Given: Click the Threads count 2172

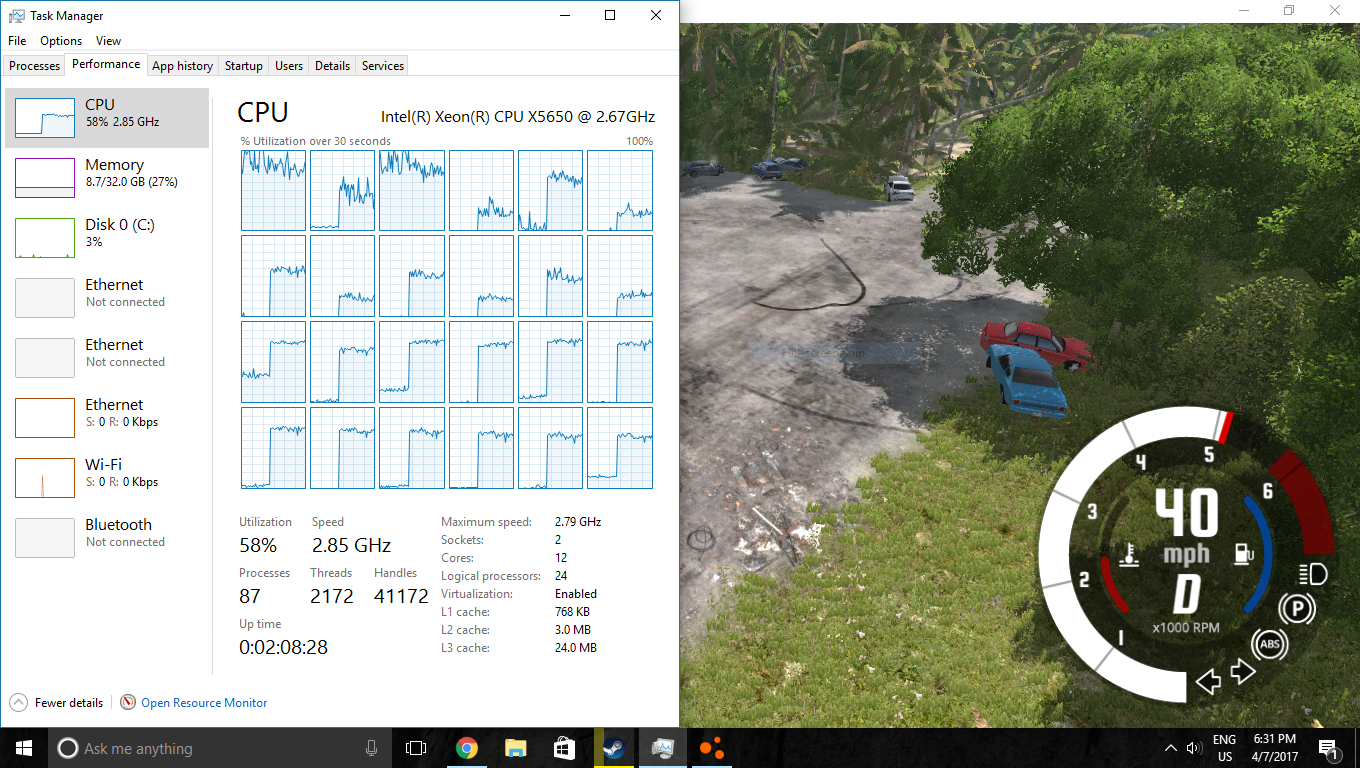Looking at the screenshot, I should tap(332, 596).
